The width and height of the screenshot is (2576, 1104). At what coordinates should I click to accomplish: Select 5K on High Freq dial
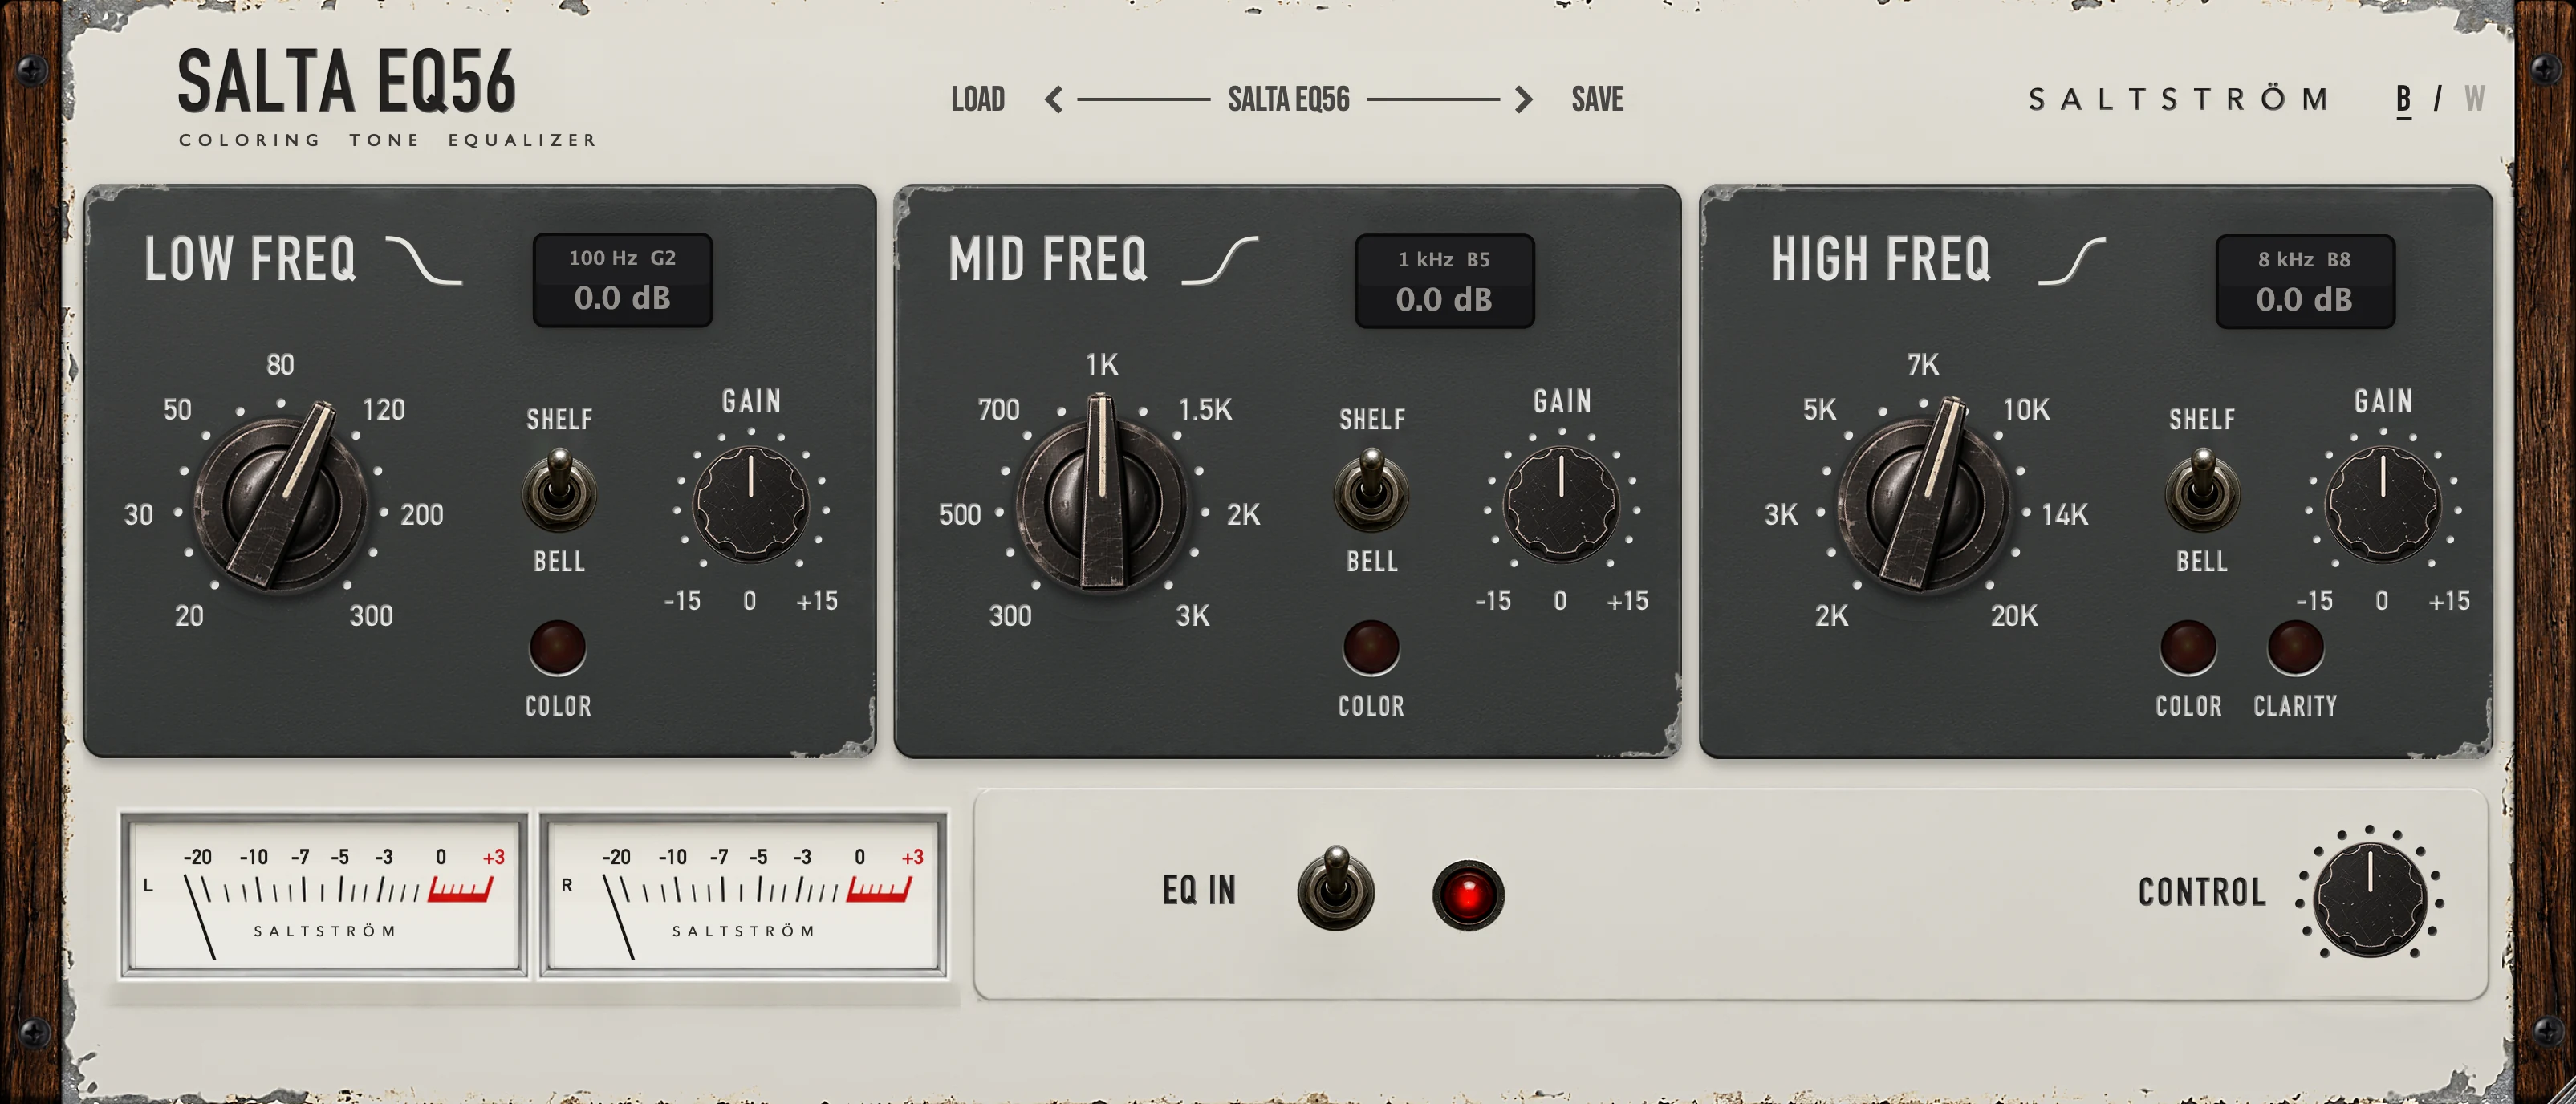1820,410
